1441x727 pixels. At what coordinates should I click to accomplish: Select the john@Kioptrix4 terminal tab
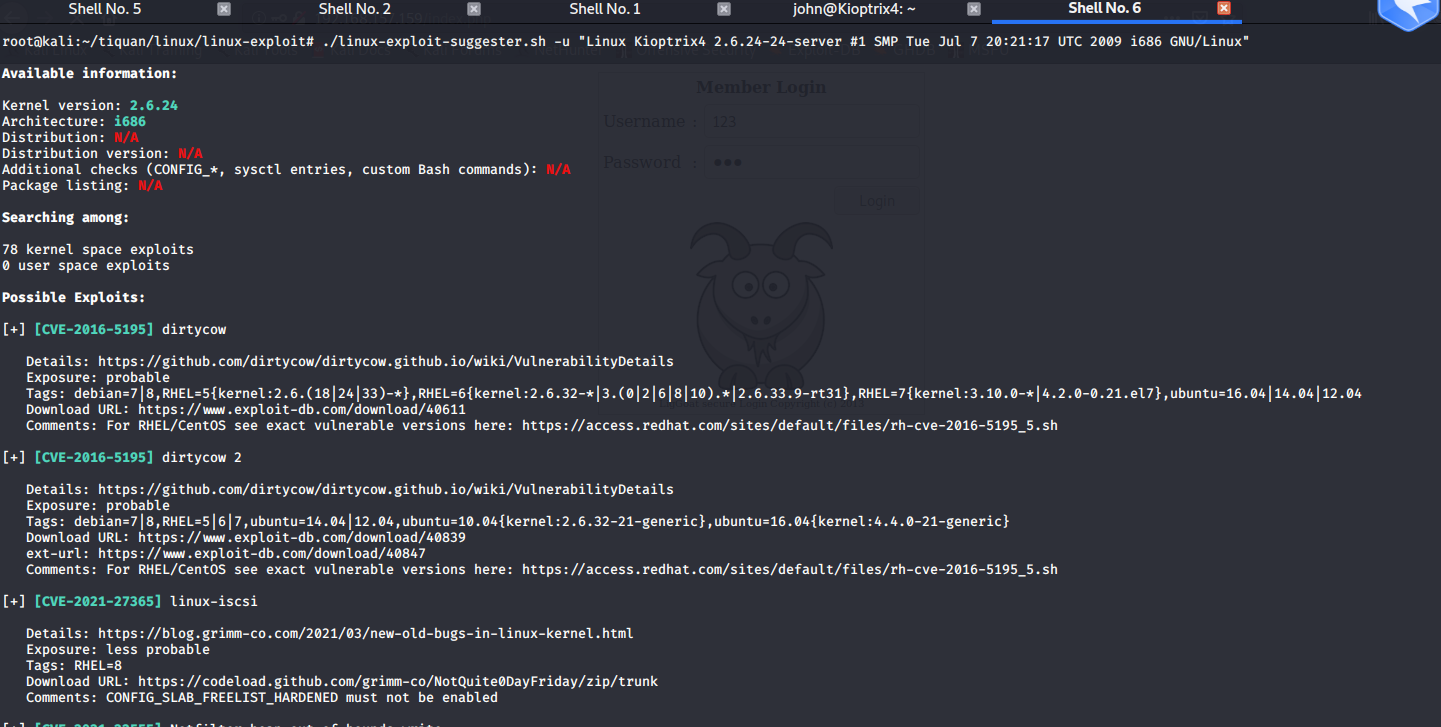pyautogui.click(x=854, y=8)
